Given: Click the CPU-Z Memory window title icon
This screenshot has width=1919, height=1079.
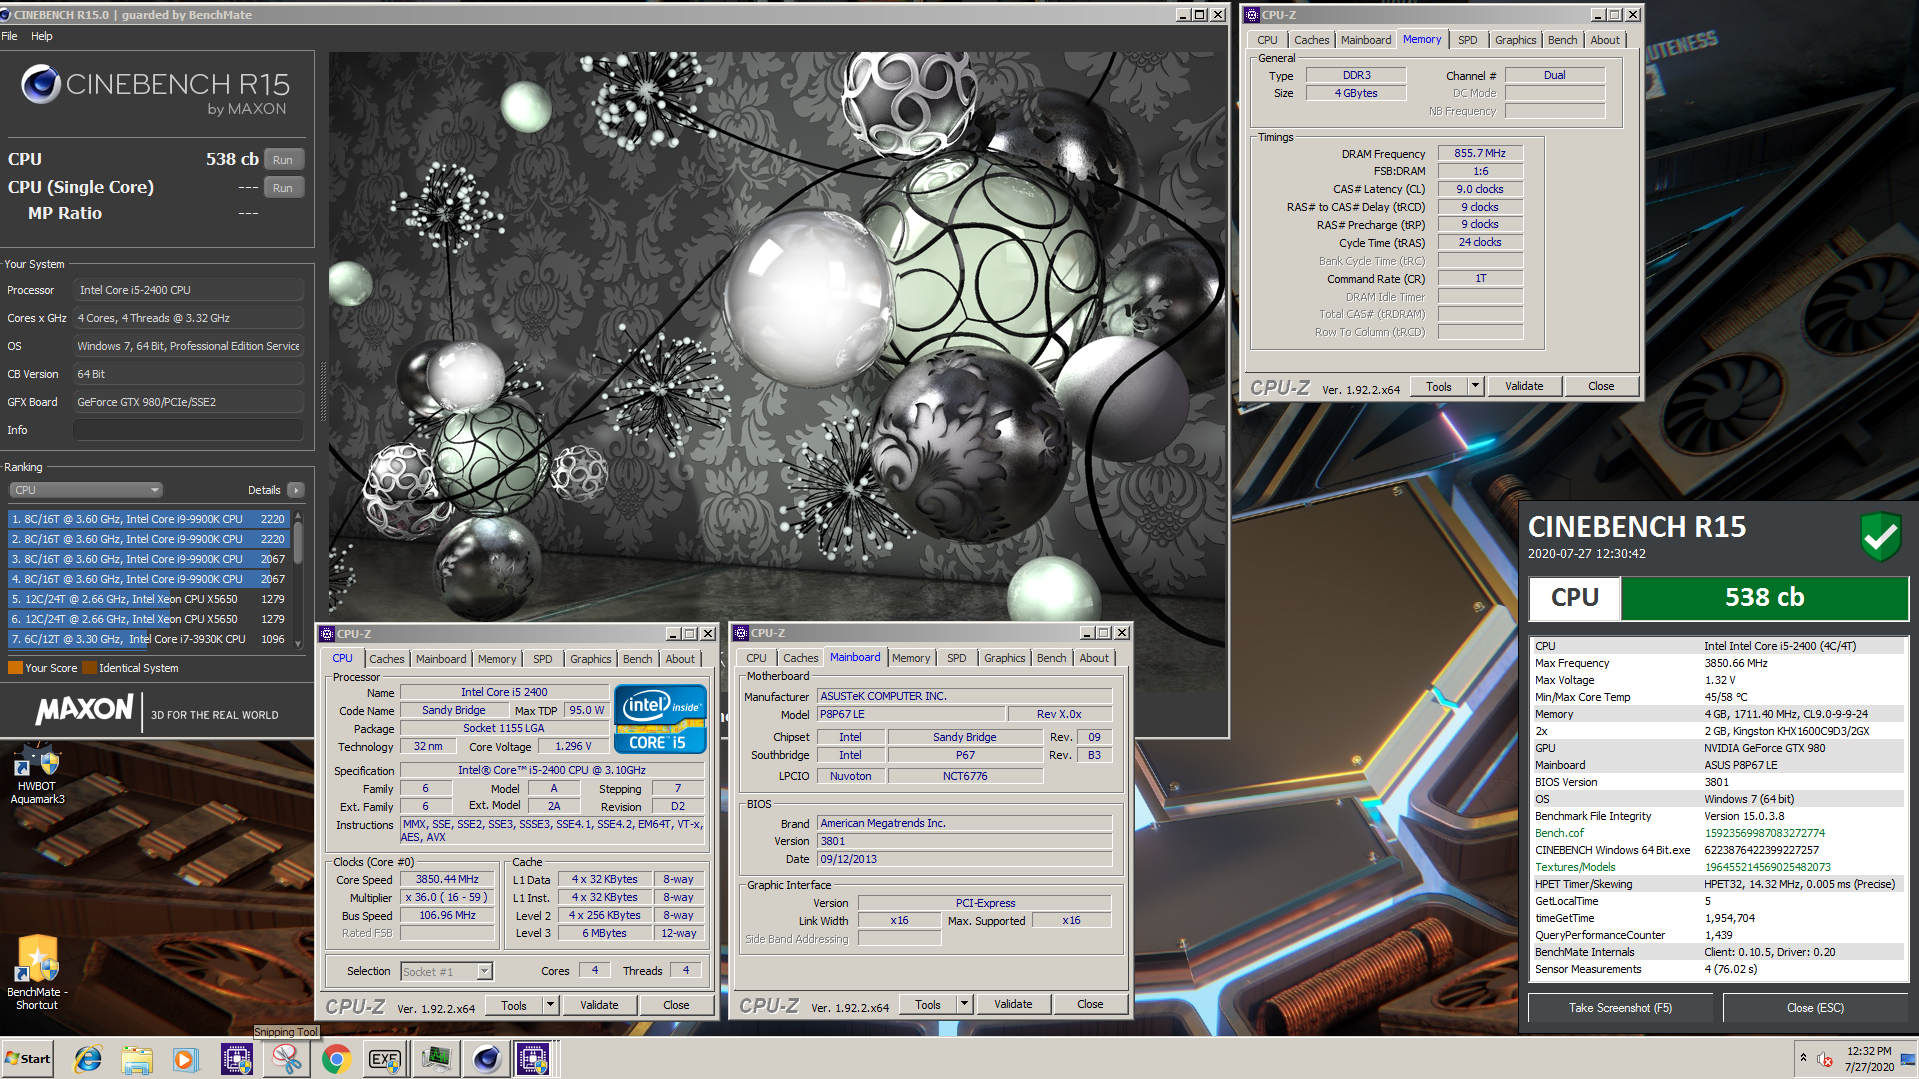Looking at the screenshot, I should [1251, 15].
